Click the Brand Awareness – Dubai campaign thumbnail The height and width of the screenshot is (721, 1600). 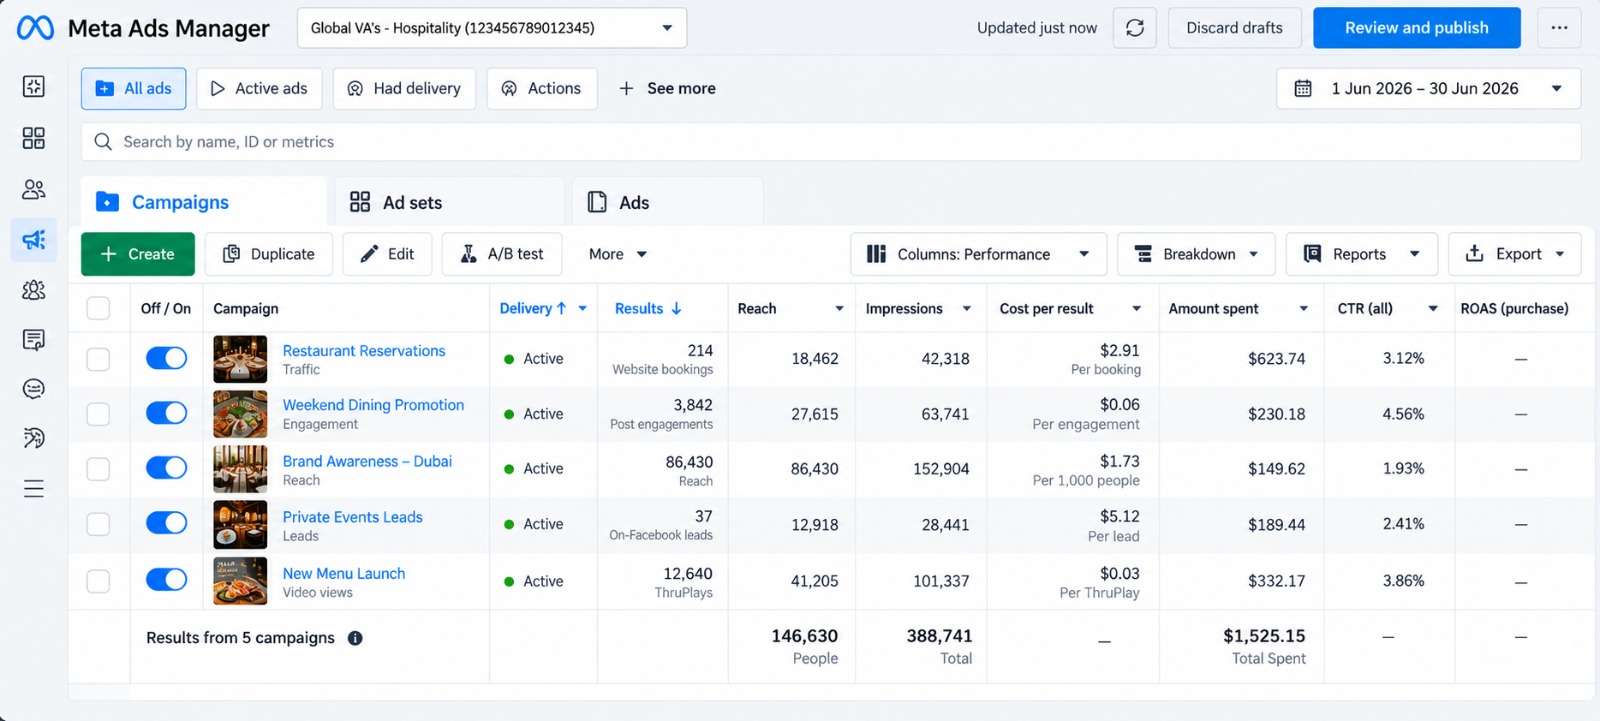pos(240,469)
